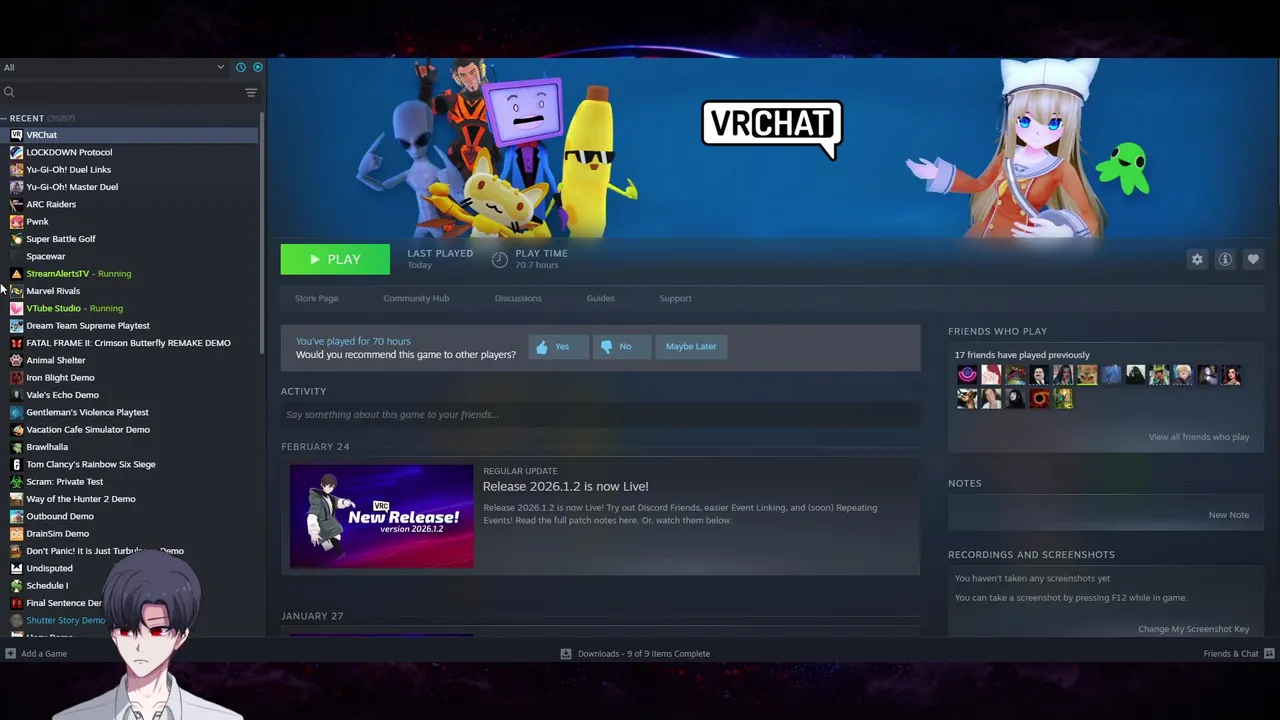Click the ARC Raiders game icon

click(16, 204)
